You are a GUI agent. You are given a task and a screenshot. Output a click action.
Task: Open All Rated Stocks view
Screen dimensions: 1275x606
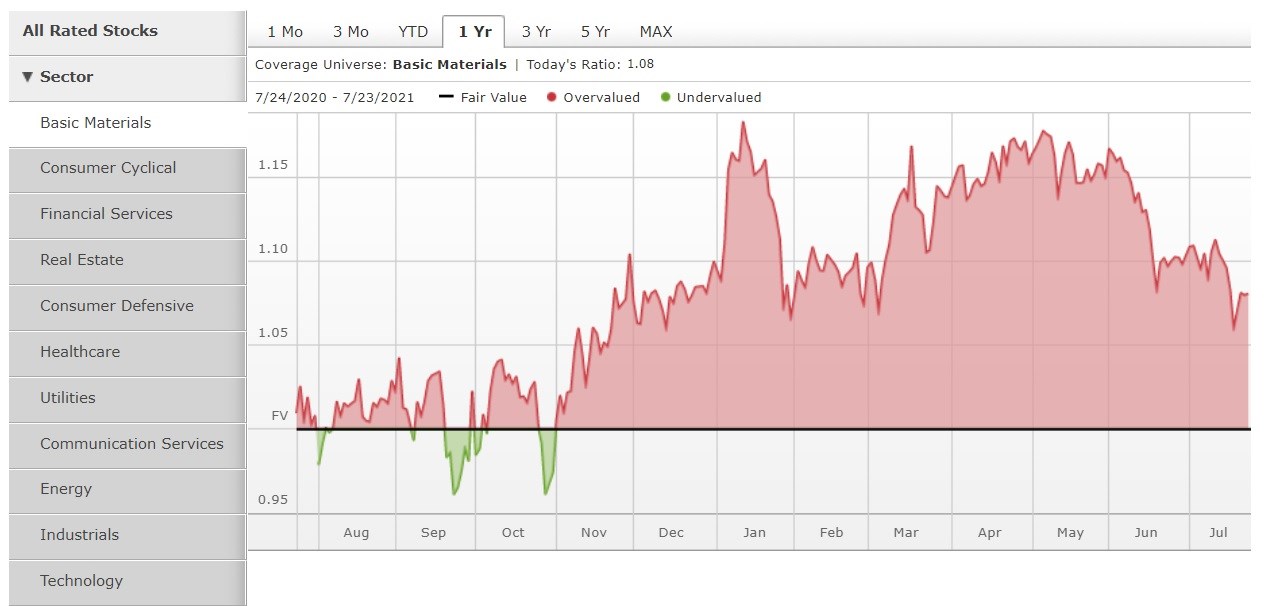point(90,31)
